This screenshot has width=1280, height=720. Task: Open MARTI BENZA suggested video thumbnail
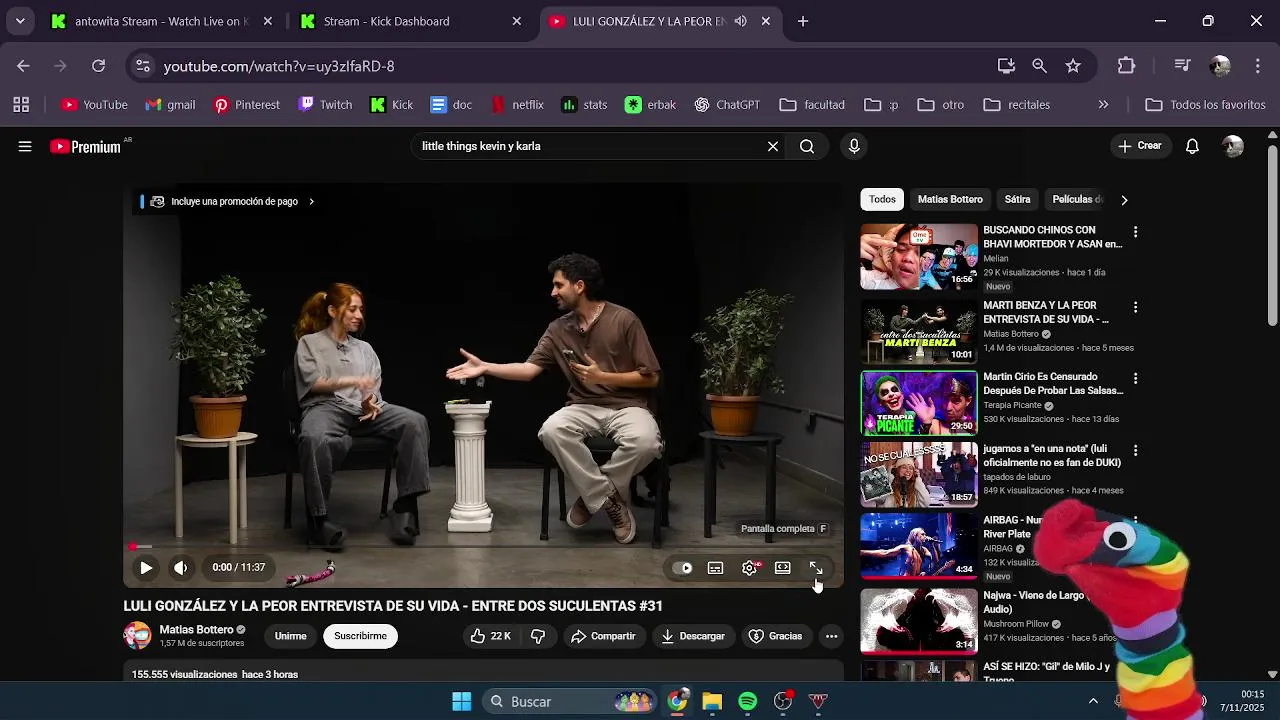(x=919, y=331)
